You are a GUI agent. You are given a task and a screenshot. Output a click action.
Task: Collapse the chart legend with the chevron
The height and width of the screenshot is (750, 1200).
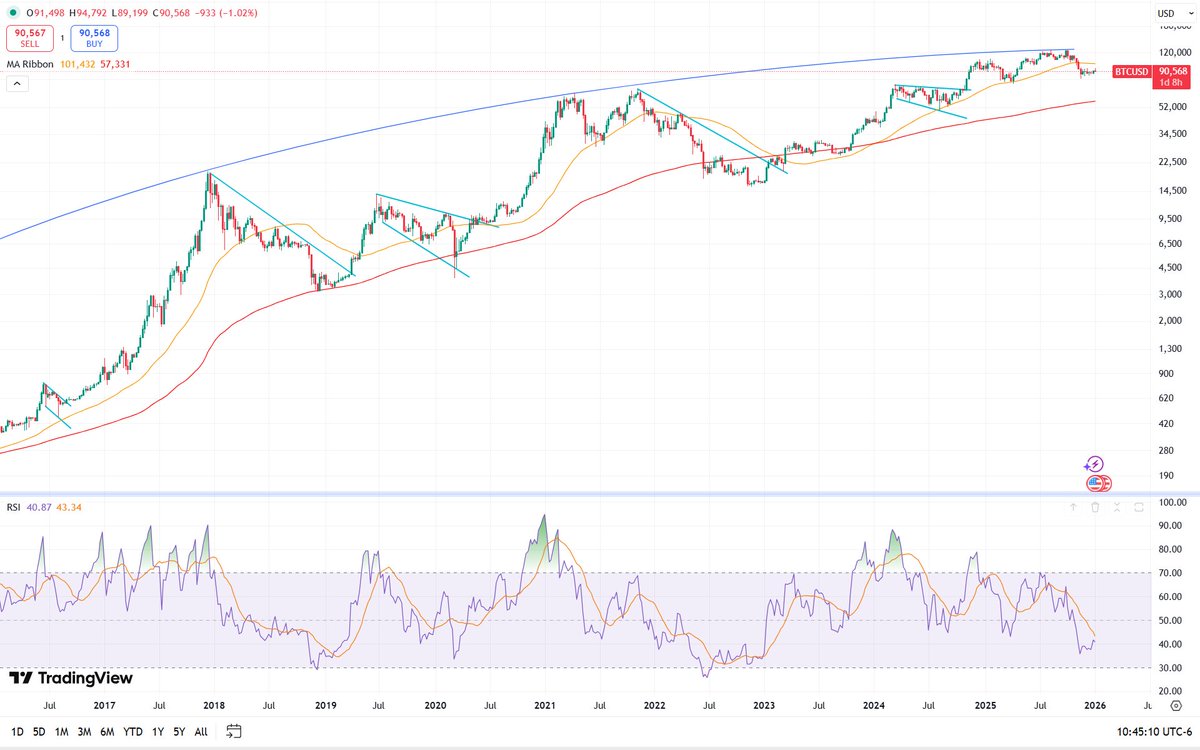tap(15, 83)
